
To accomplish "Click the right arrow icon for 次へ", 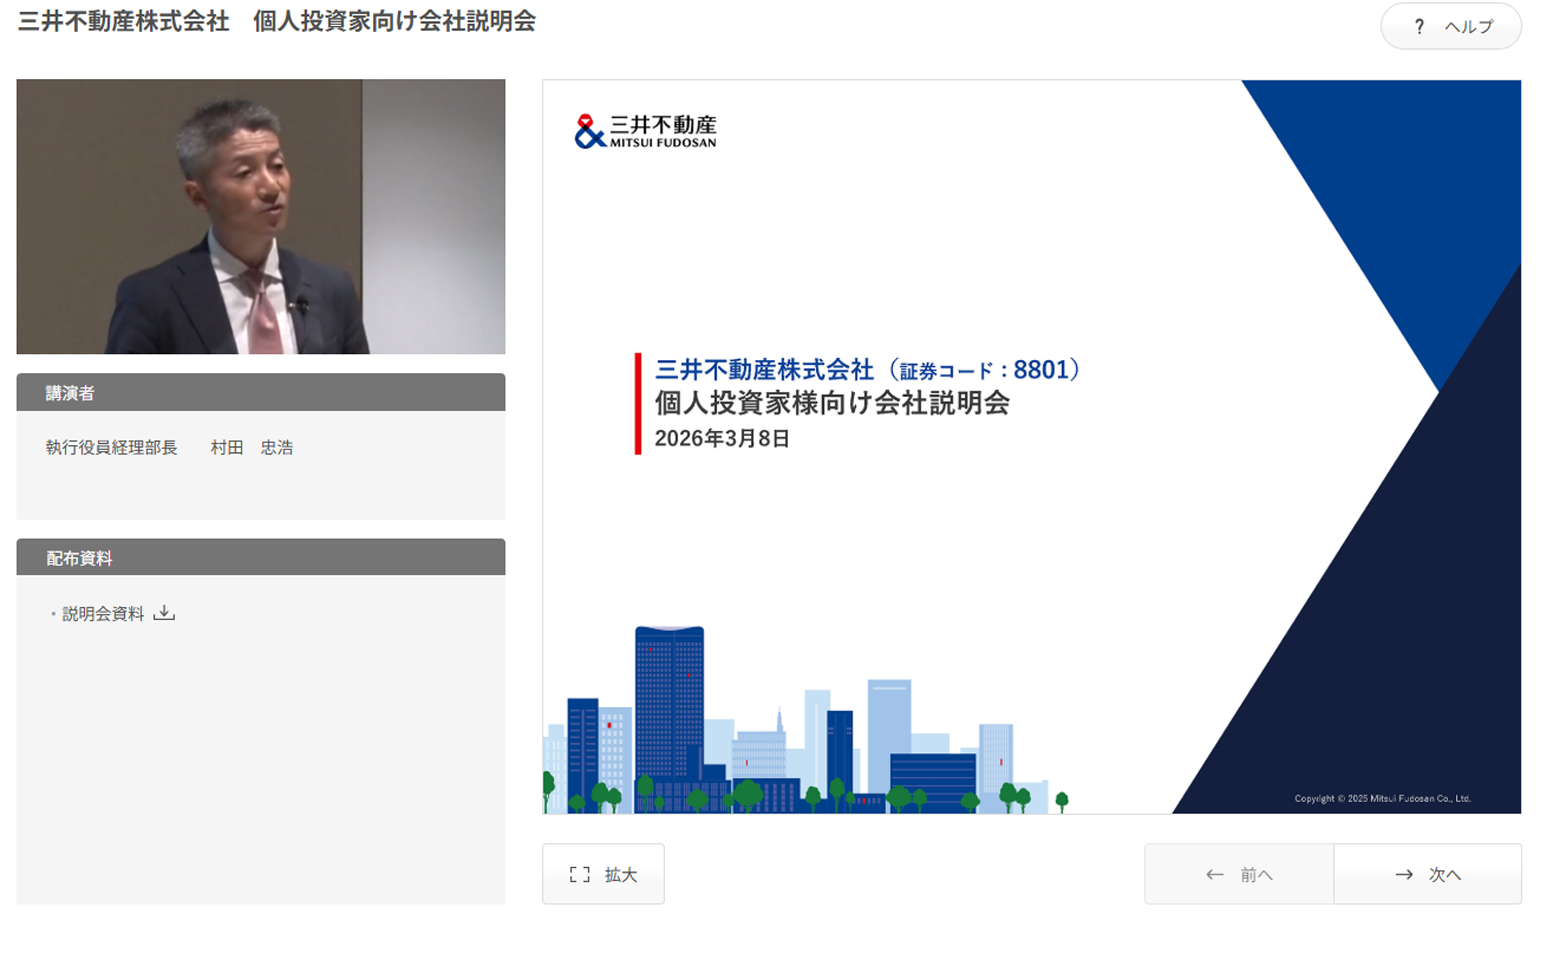I will [1404, 875].
